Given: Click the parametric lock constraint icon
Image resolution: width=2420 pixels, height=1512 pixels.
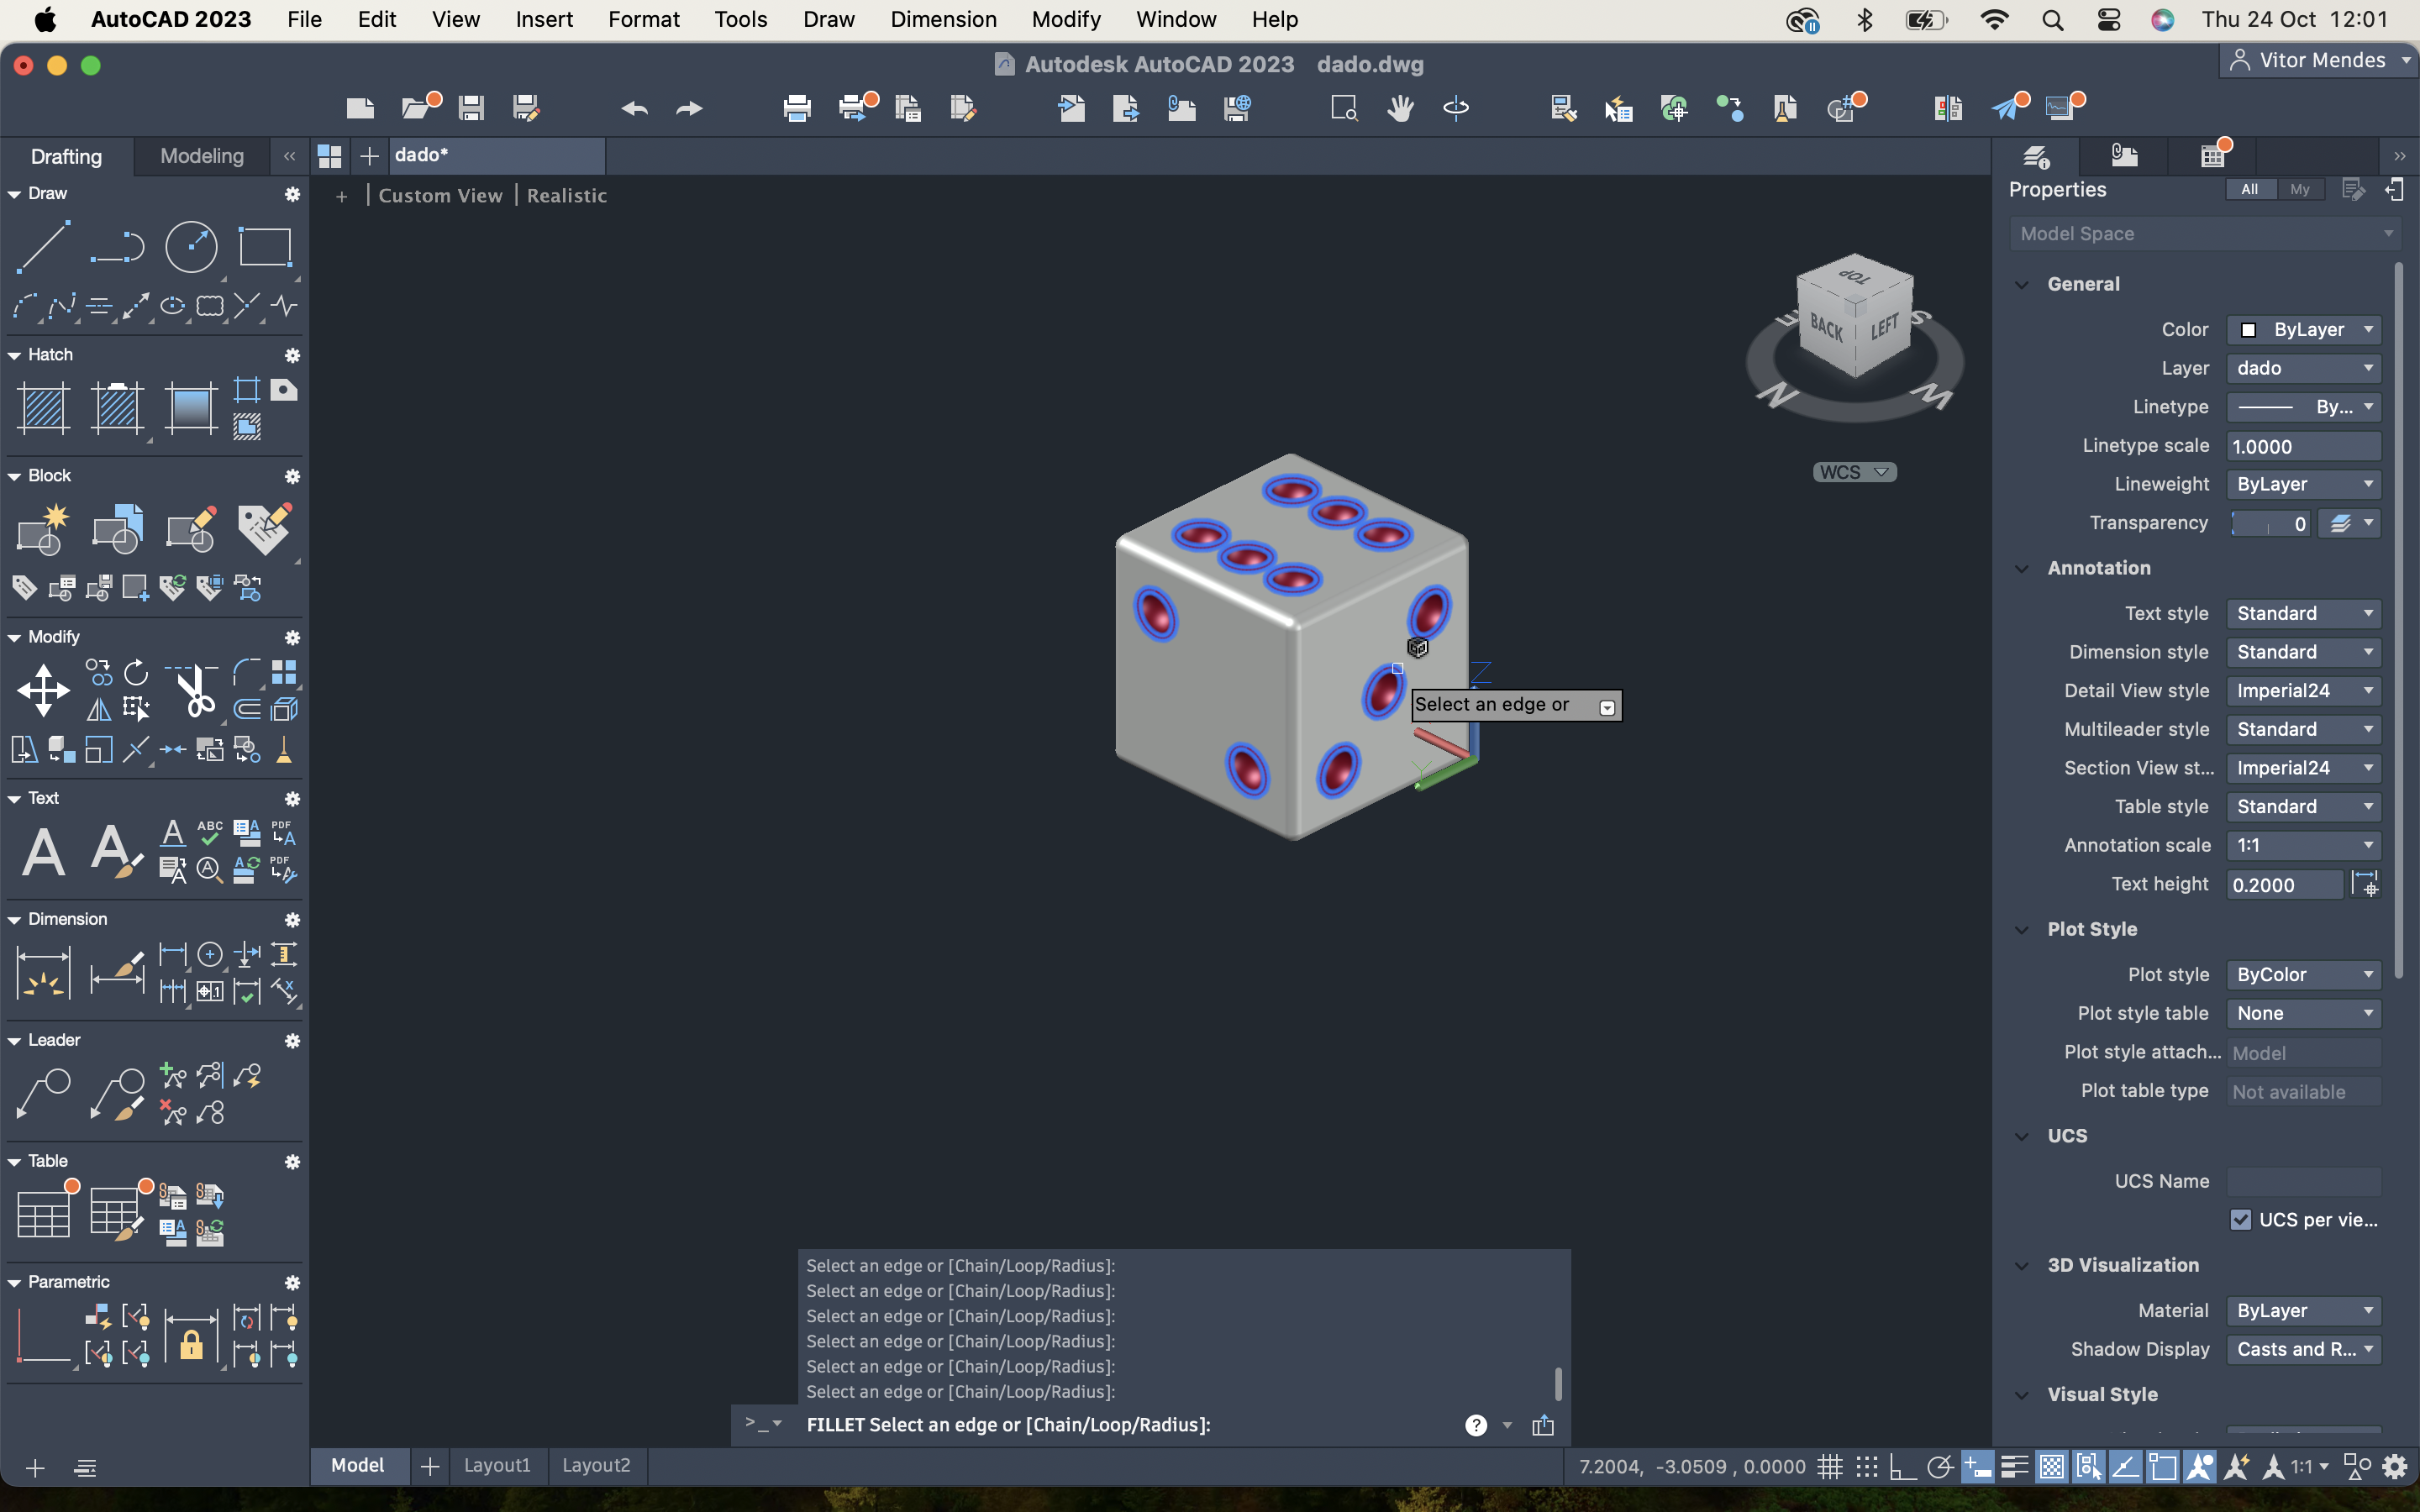Looking at the screenshot, I should (x=191, y=1338).
